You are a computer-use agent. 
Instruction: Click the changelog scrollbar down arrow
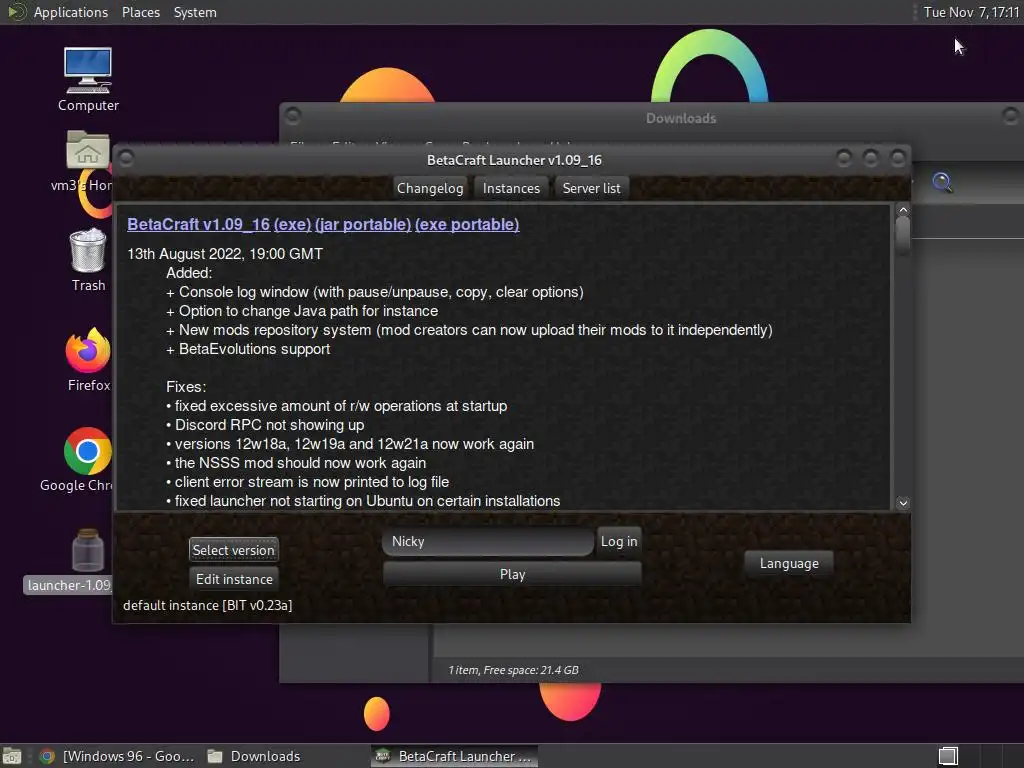pos(903,503)
